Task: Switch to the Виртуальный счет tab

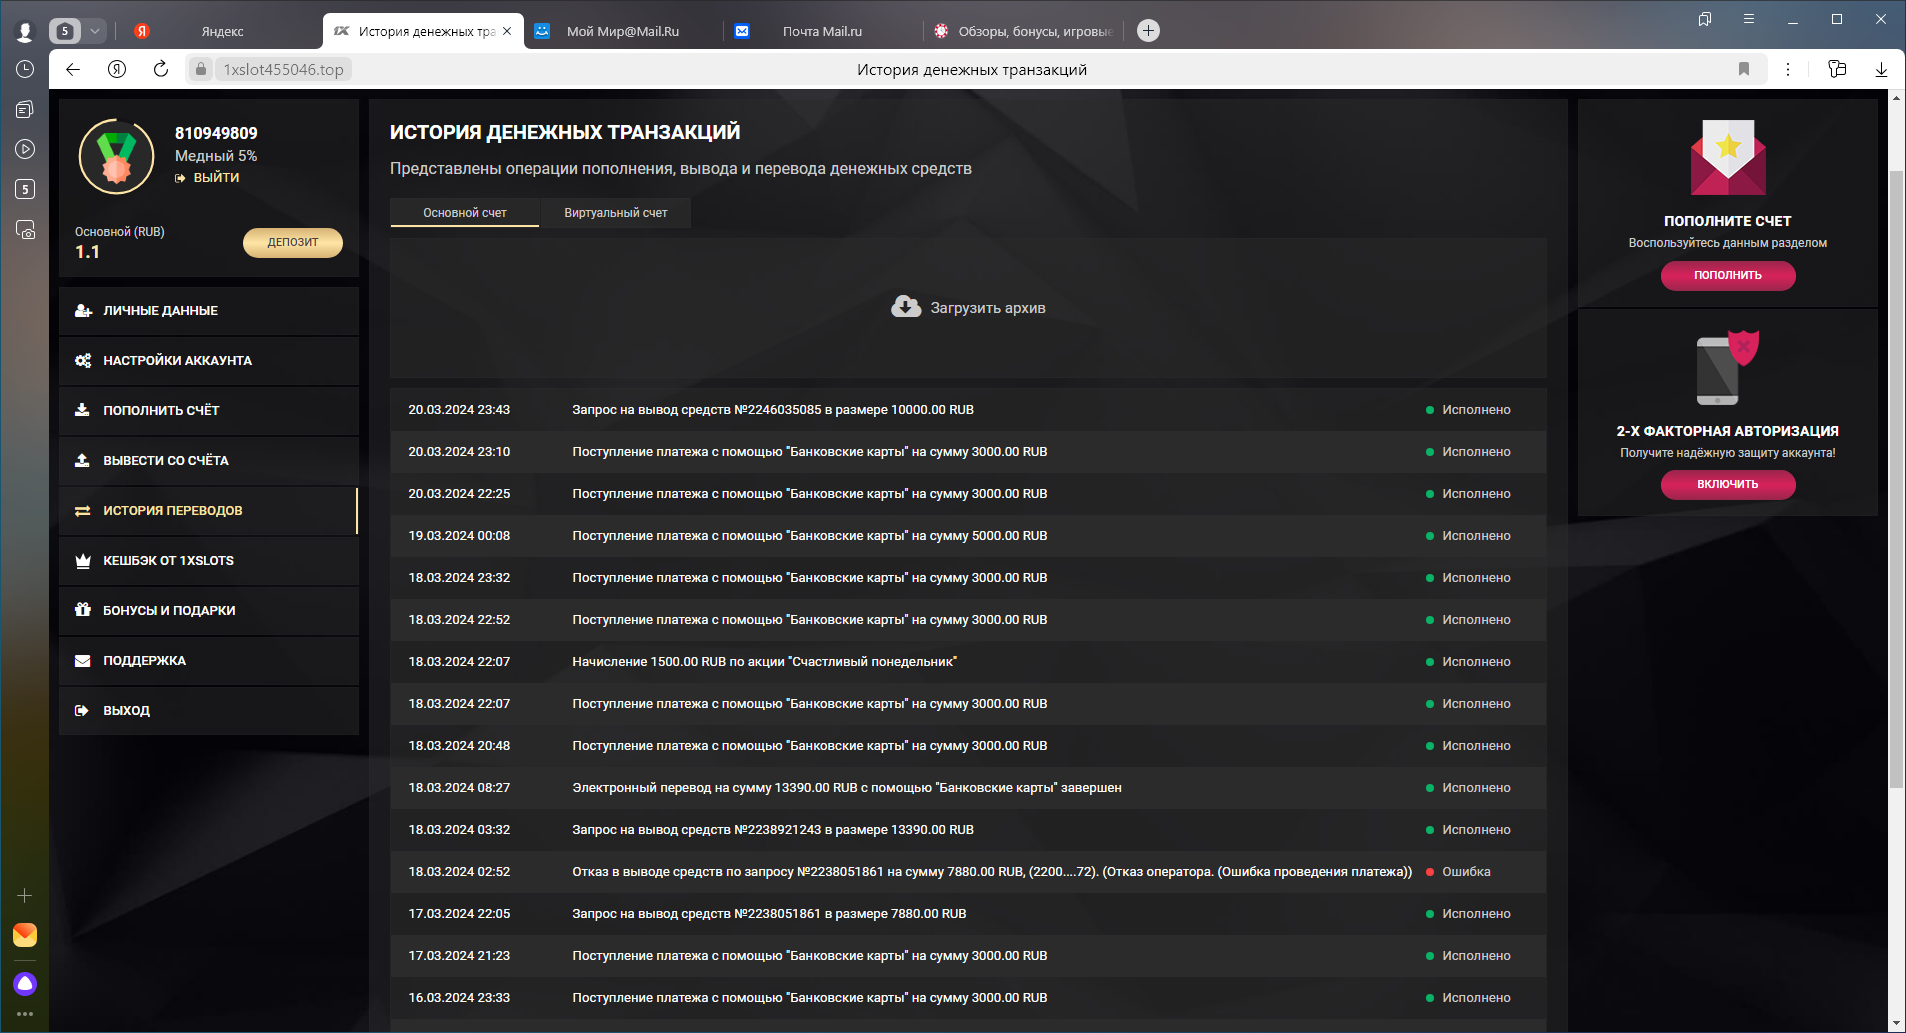Action: 615,213
